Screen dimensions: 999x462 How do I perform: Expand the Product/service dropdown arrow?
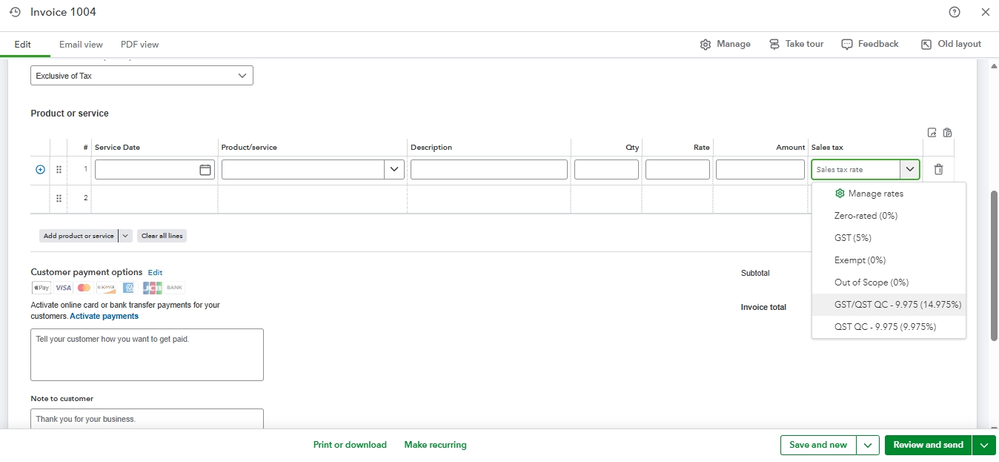pos(394,170)
